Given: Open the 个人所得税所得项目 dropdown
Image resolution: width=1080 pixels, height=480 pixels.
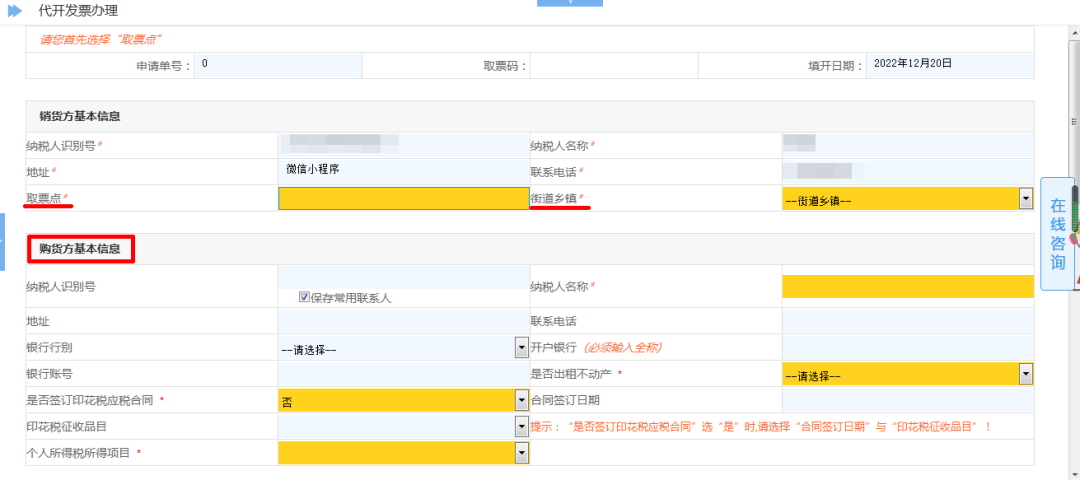Looking at the screenshot, I should click(521, 453).
